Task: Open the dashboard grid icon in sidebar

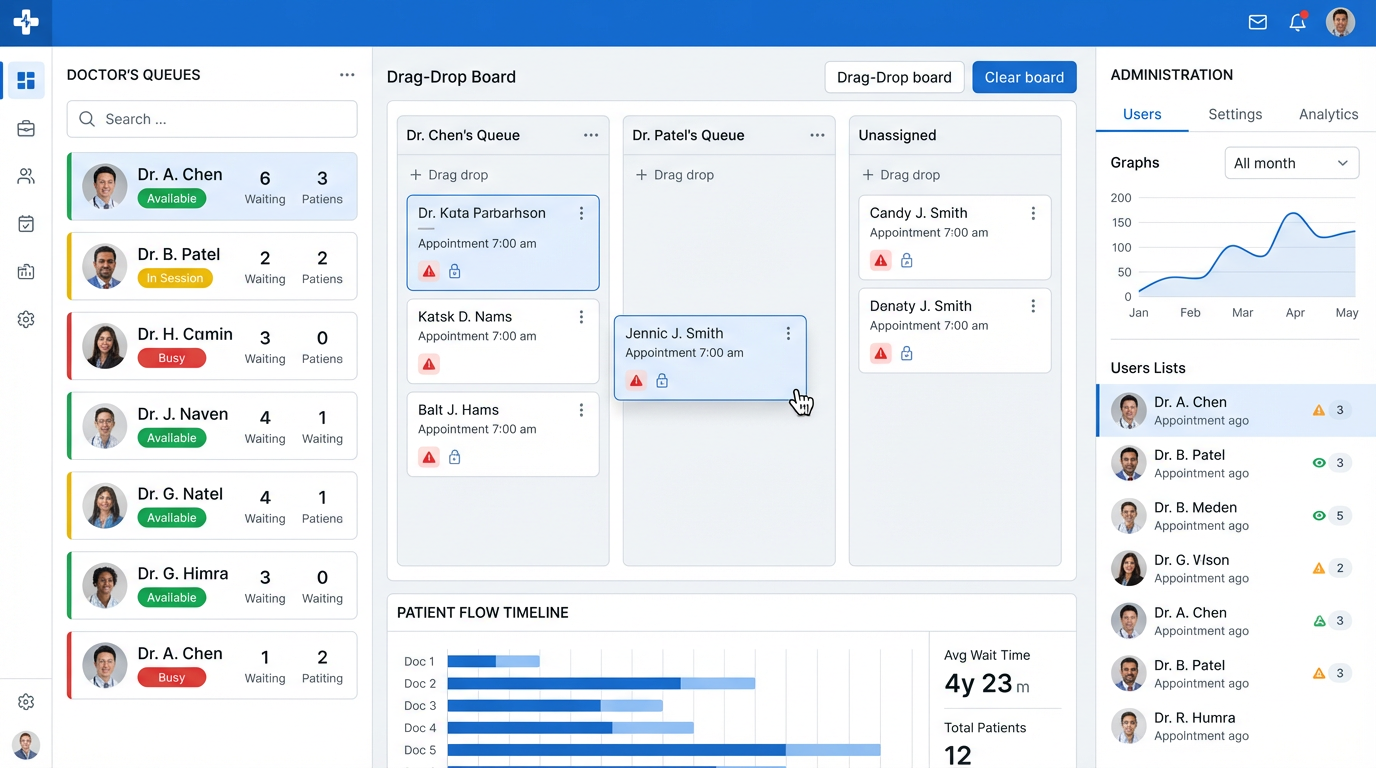Action: pyautogui.click(x=26, y=80)
